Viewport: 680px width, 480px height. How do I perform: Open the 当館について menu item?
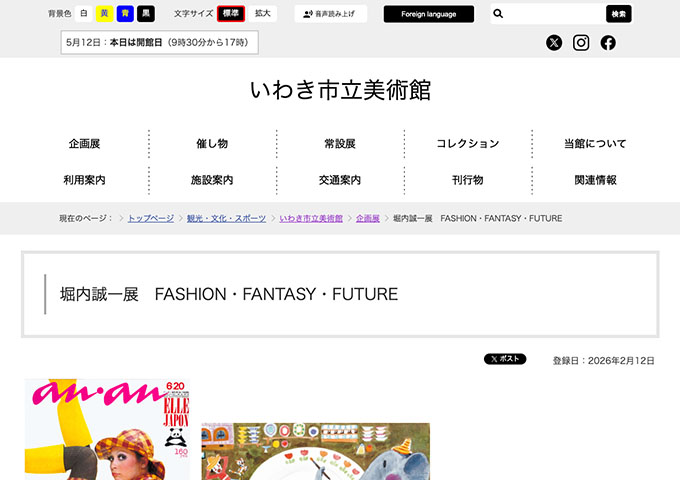[595, 144]
